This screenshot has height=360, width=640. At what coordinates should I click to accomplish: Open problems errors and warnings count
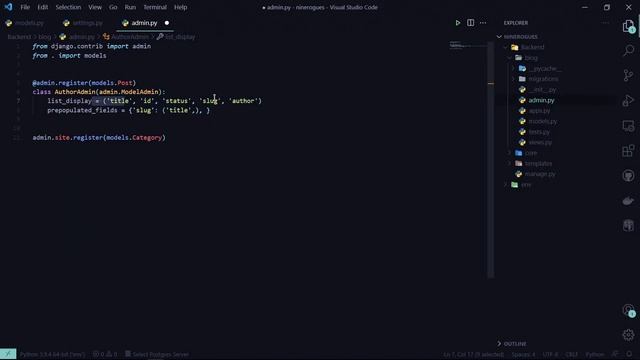pos(105,354)
